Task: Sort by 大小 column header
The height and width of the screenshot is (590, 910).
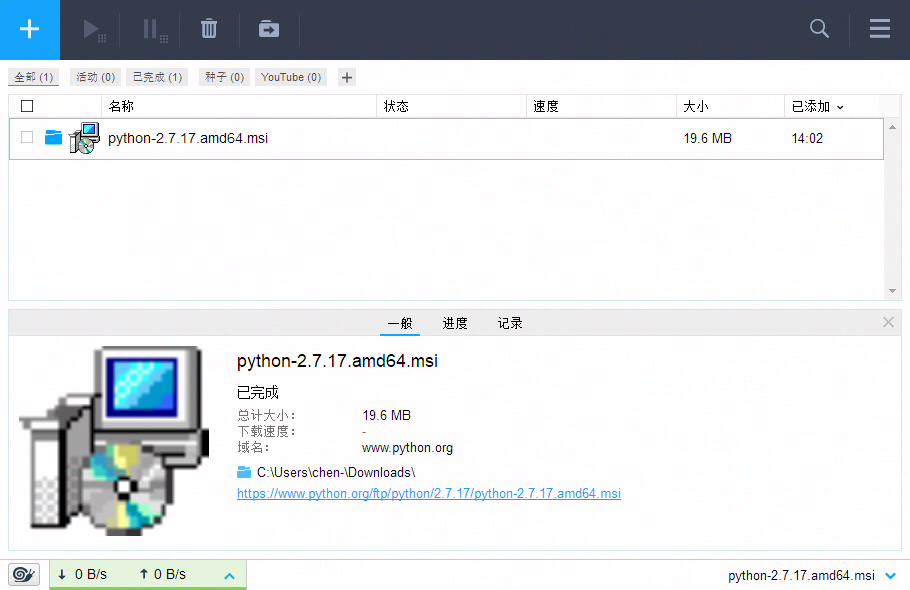Action: (x=730, y=106)
